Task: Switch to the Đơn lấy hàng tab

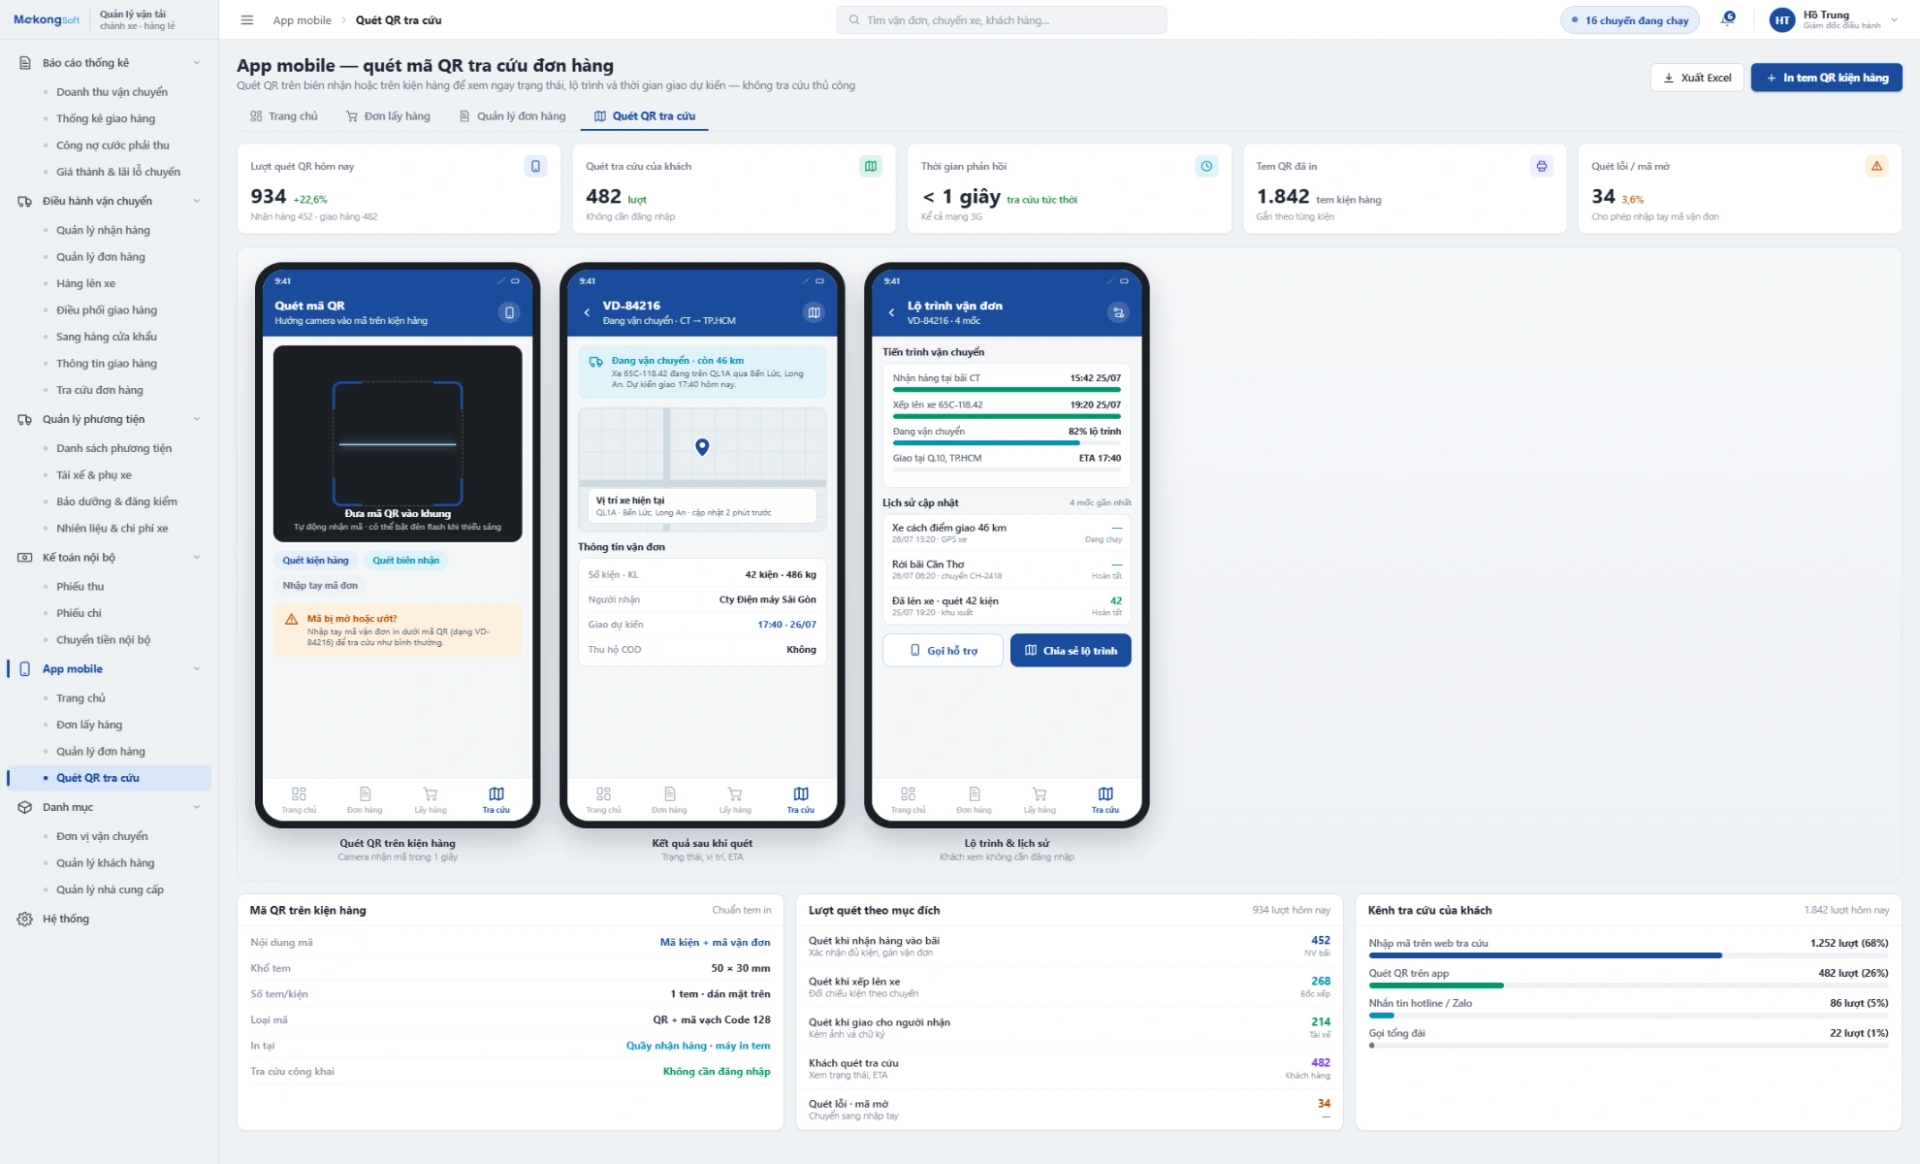Action: tap(388, 116)
